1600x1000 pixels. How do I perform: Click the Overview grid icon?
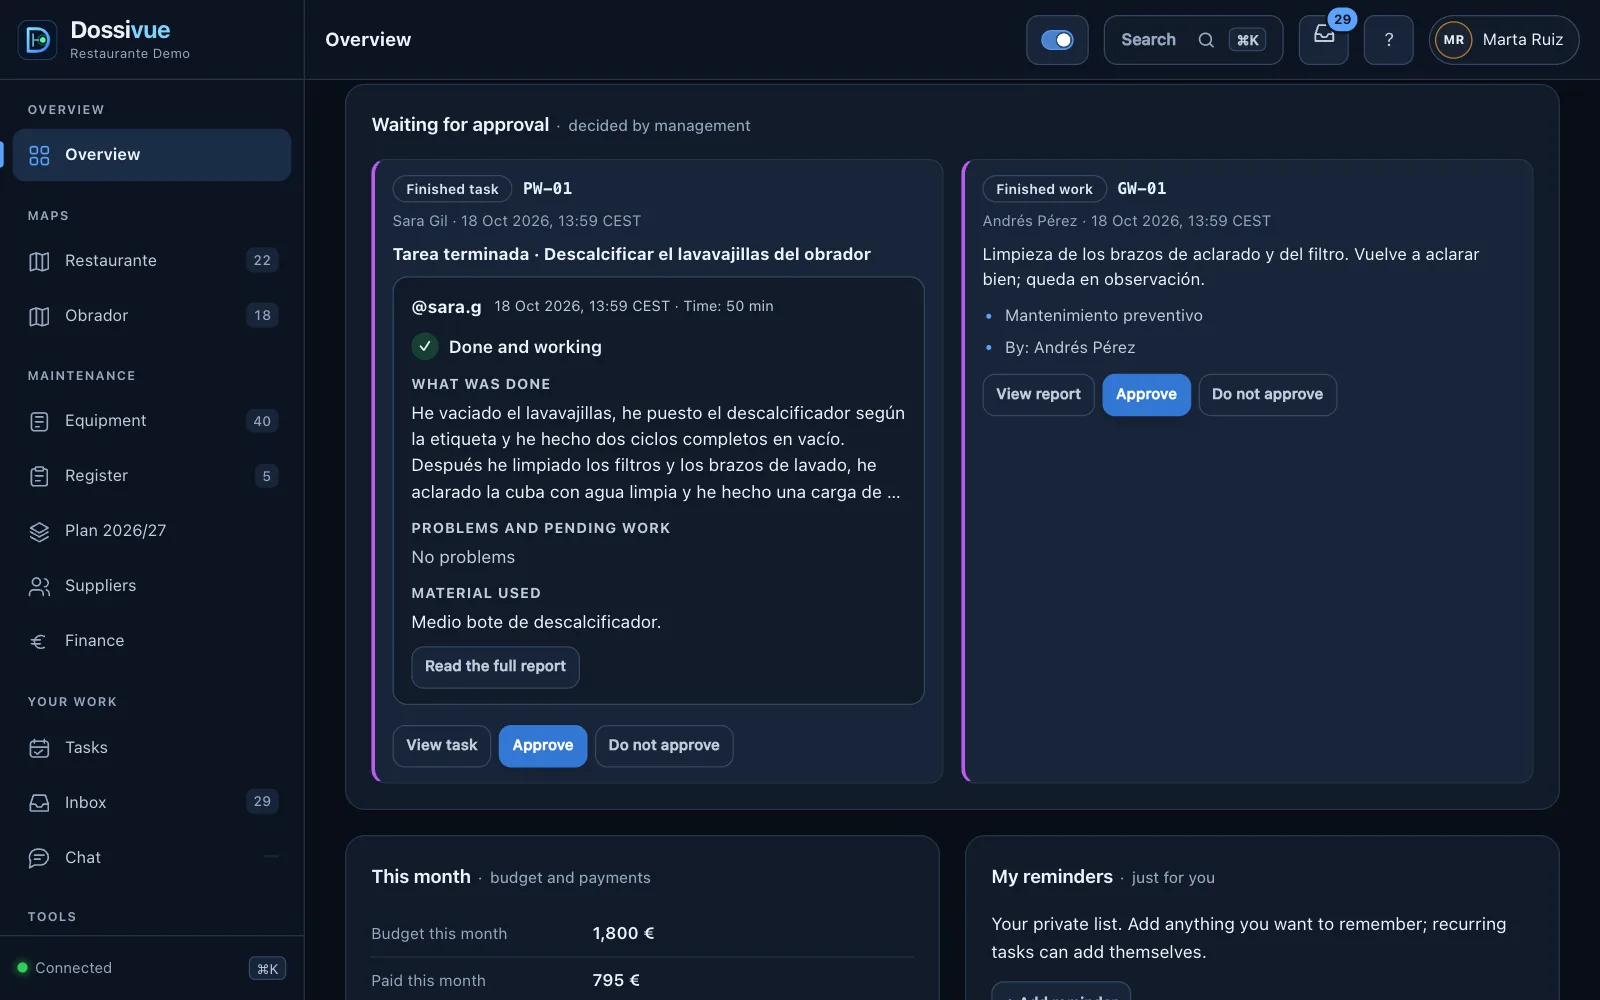click(39, 155)
